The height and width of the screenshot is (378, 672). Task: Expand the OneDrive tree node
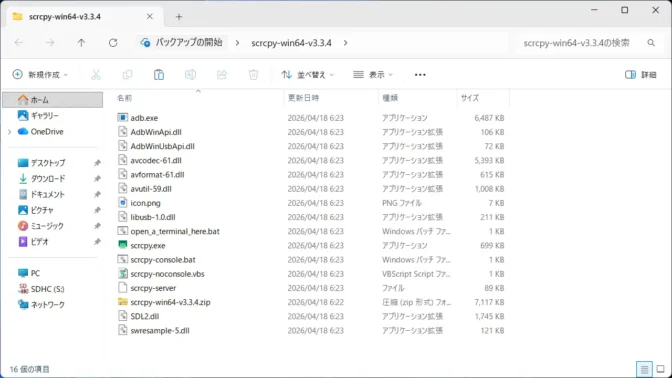(10, 132)
